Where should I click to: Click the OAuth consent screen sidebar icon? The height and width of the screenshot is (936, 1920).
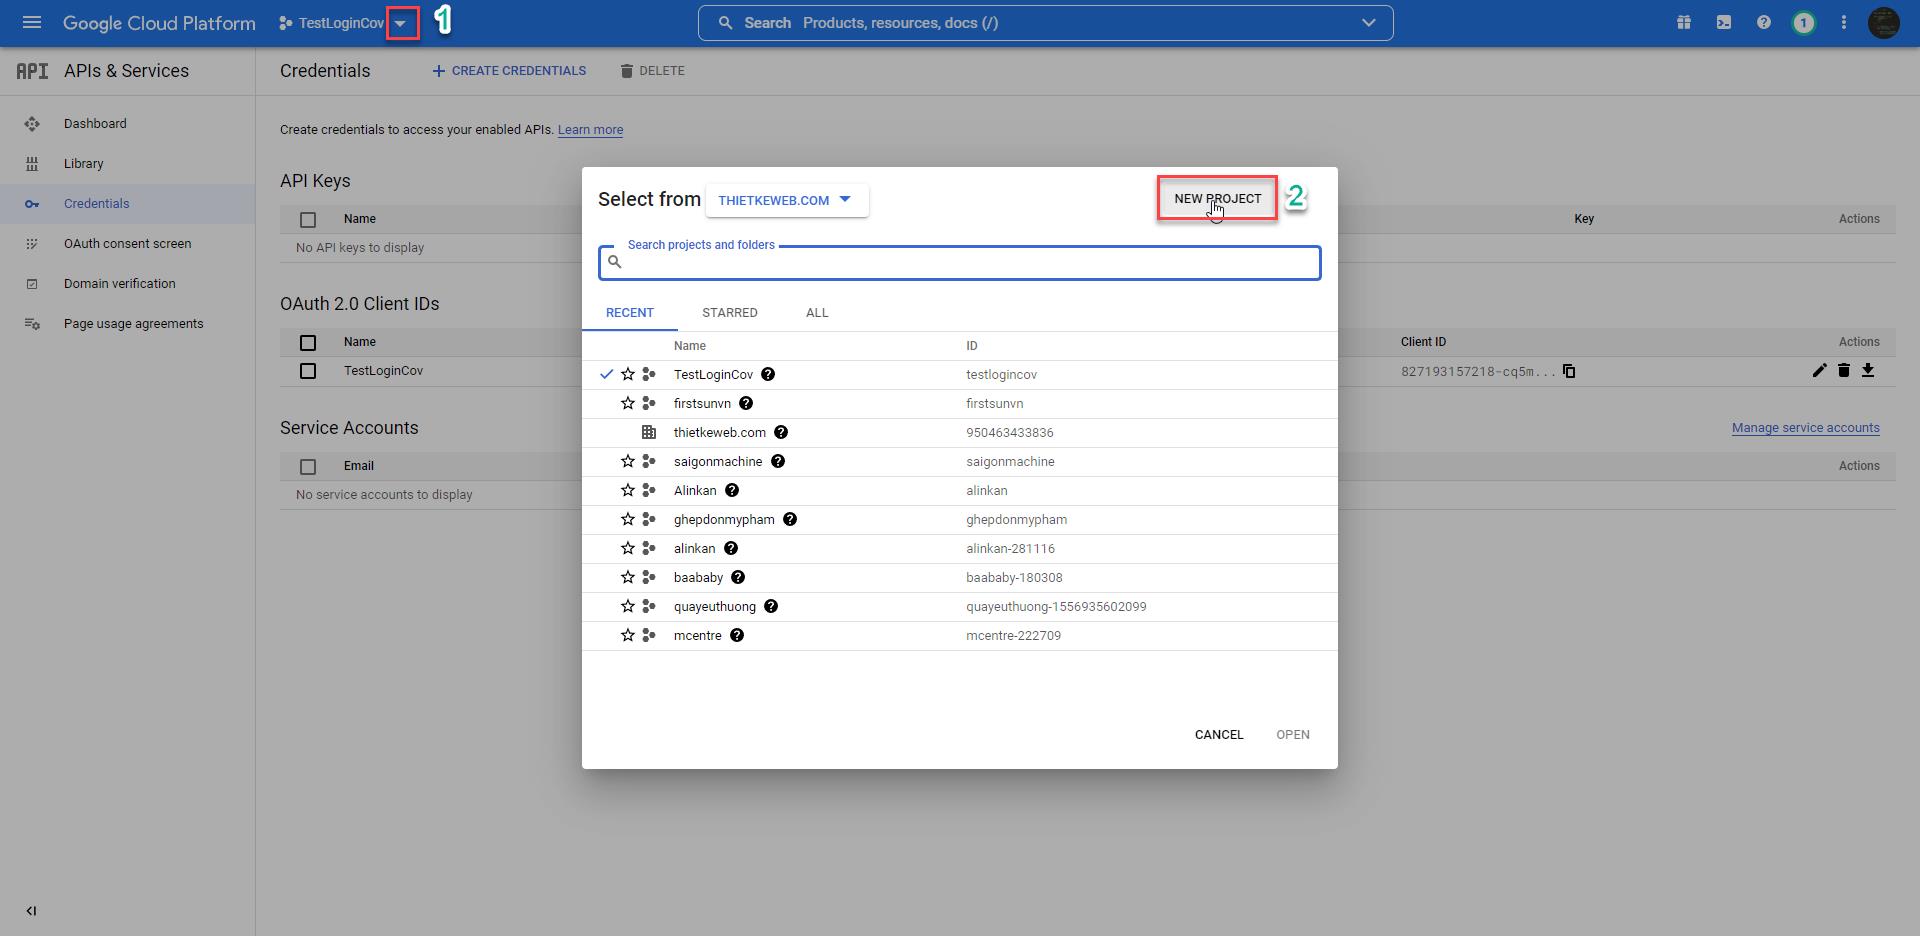point(32,244)
